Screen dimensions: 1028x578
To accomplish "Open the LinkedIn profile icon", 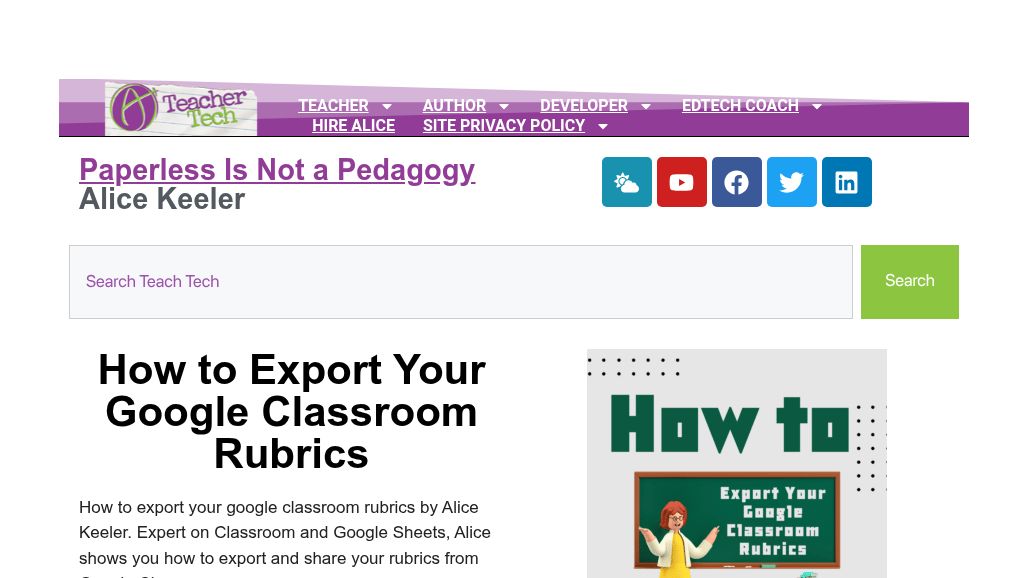I will click(x=846, y=182).
